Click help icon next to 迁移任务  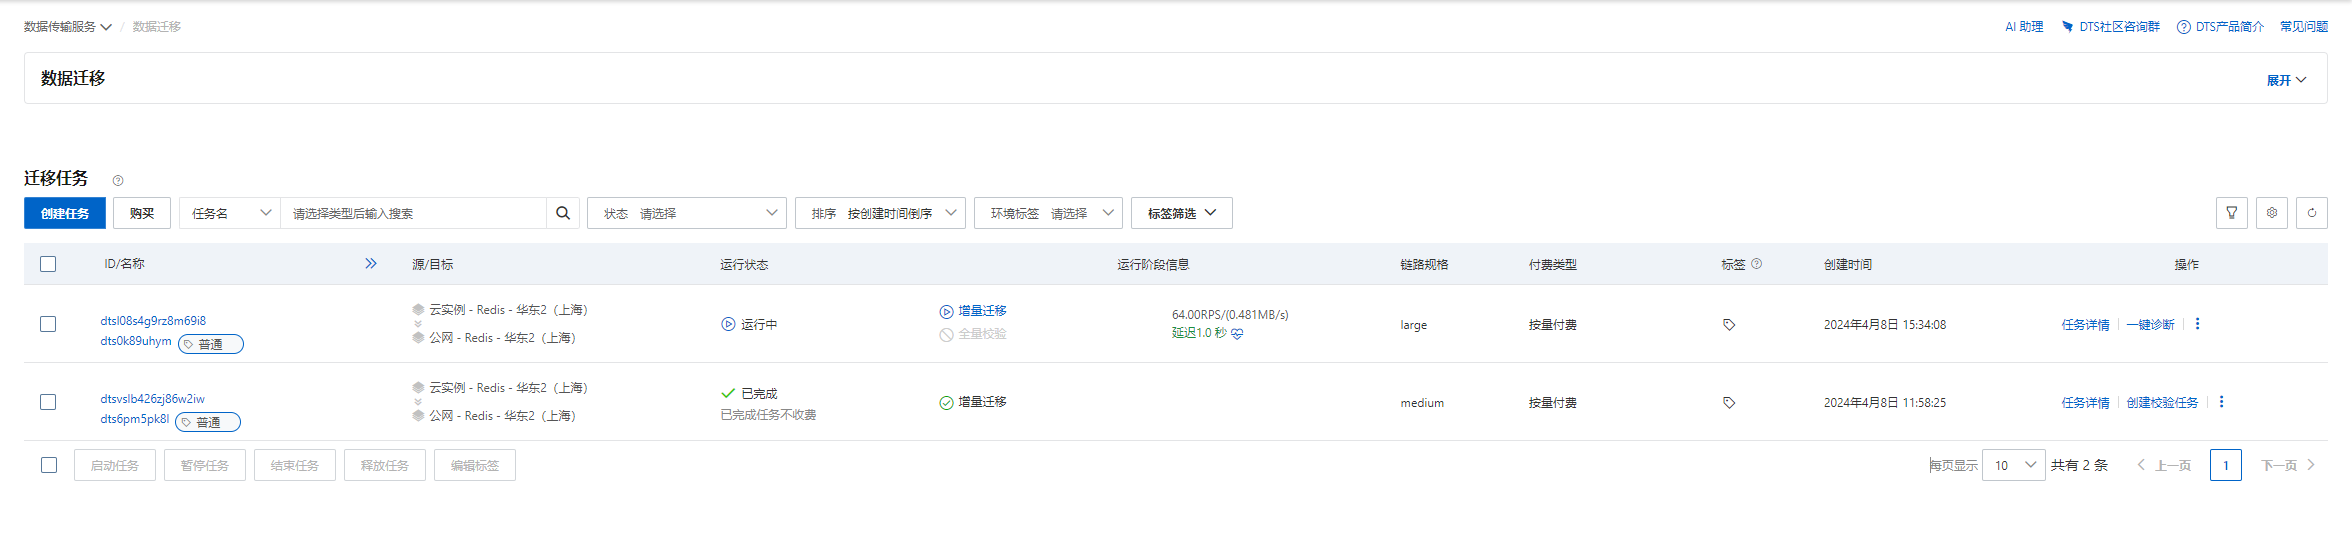point(118,181)
